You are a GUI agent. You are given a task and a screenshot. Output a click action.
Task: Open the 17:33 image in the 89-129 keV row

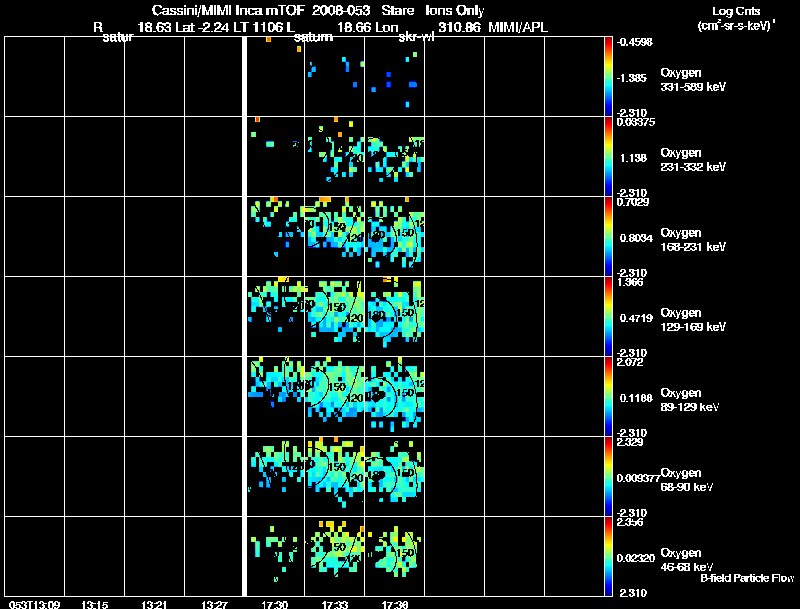coord(335,396)
